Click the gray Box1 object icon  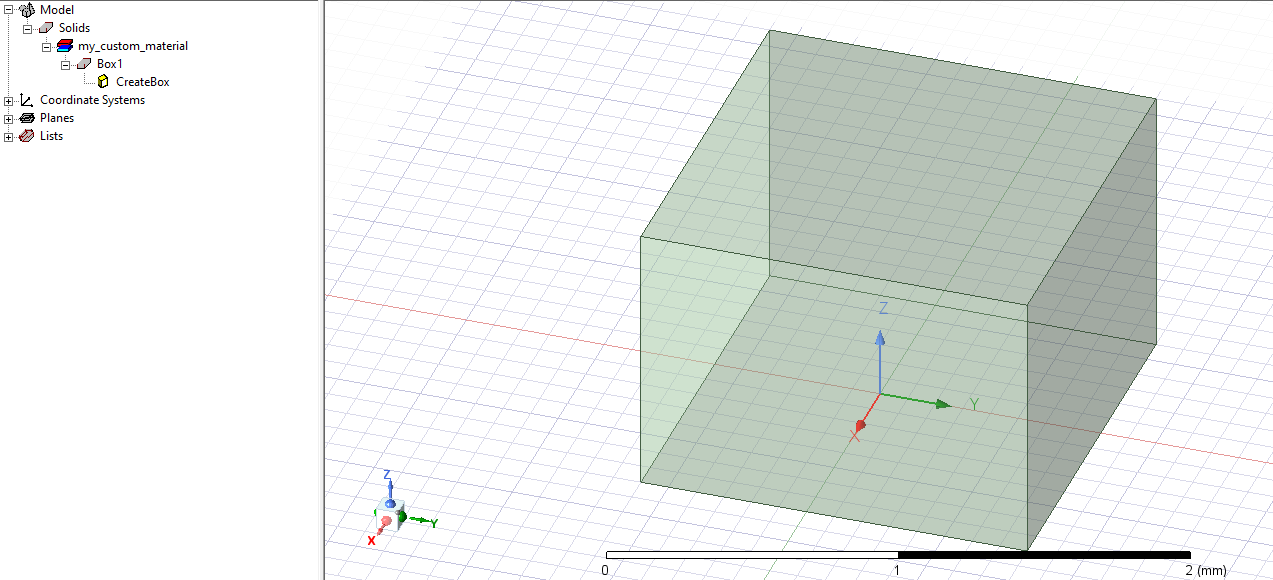coord(84,64)
